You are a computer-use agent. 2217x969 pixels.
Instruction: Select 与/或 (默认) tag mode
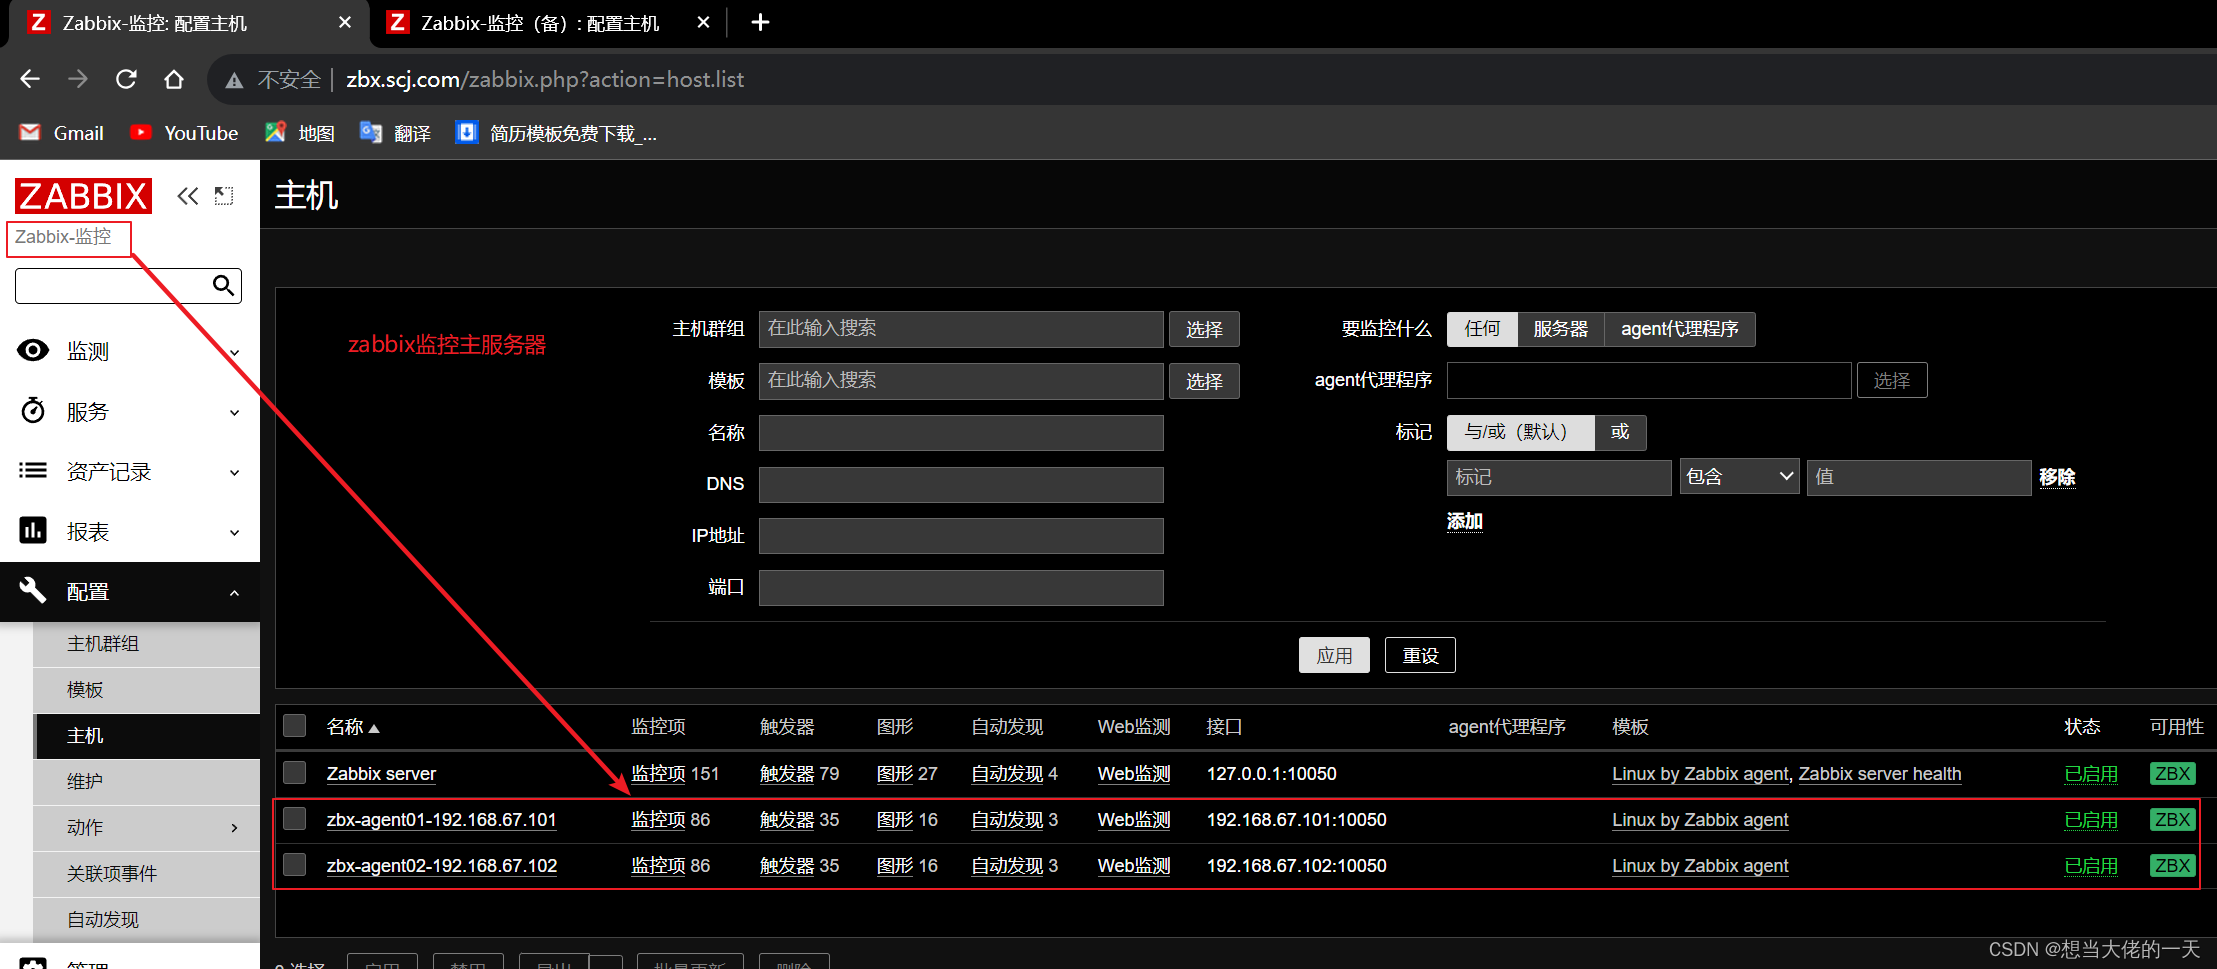tap(1520, 432)
